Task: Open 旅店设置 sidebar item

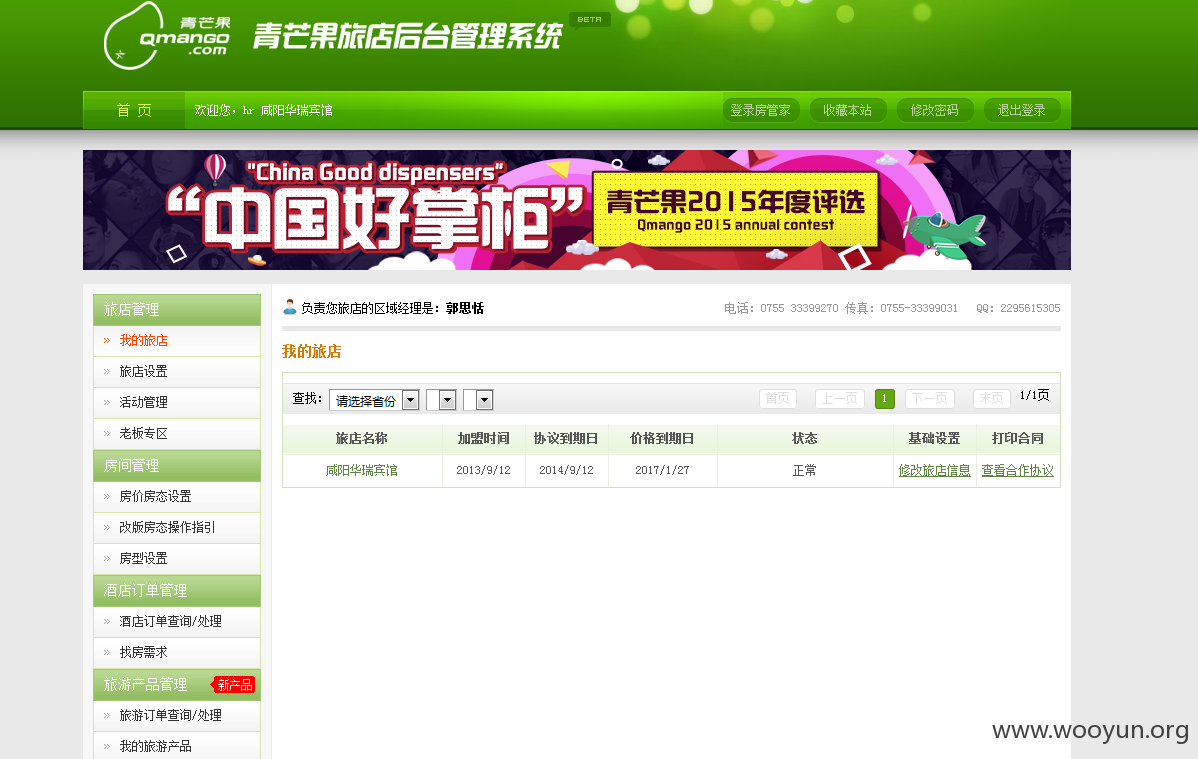Action: point(176,371)
